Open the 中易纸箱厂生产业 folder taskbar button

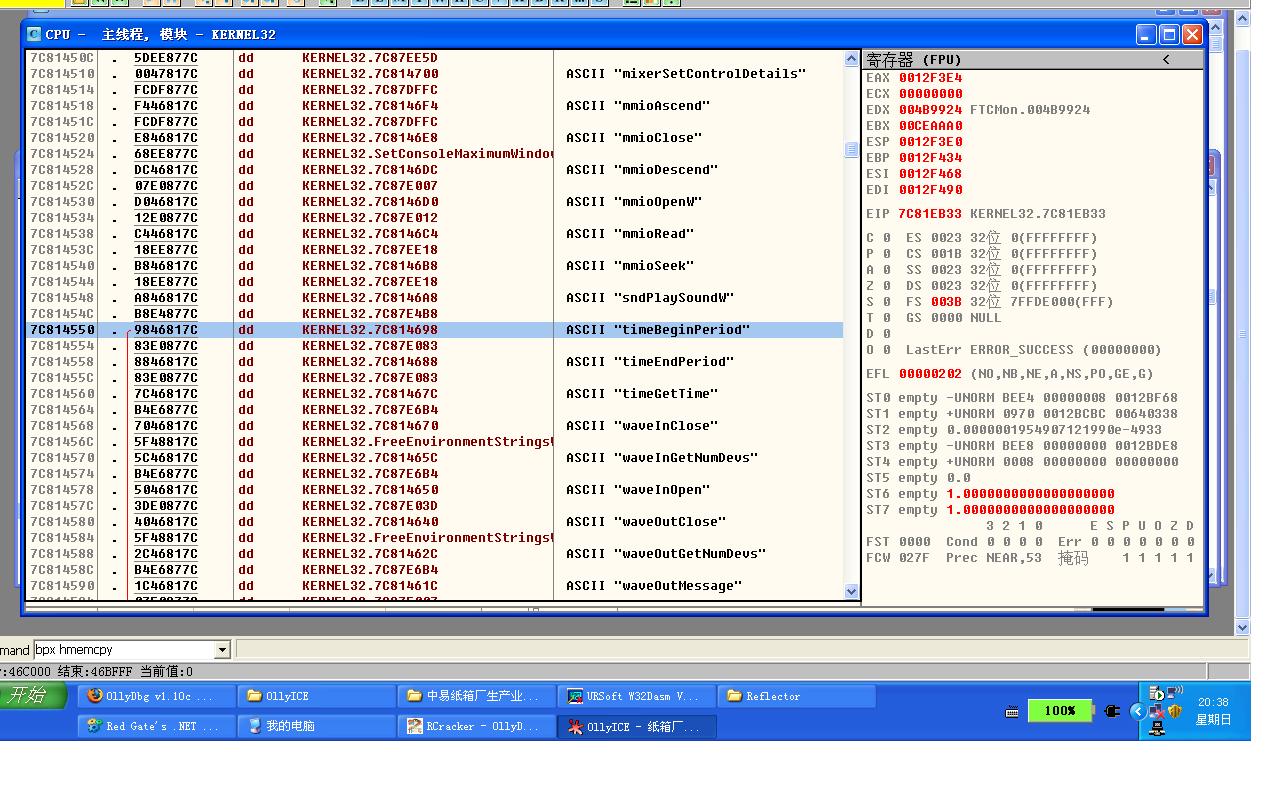[478, 696]
